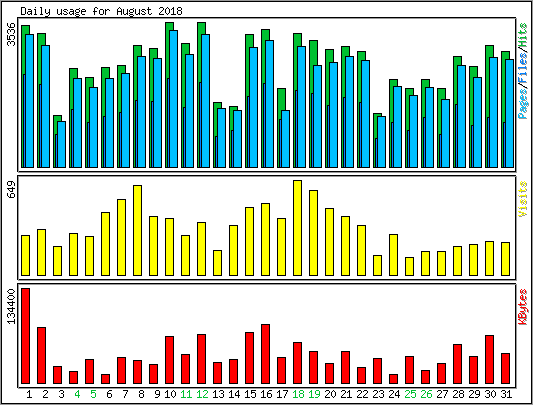533x405 pixels.
Task: Click the red KBytes bar for day 16
Action: [x=265, y=354]
